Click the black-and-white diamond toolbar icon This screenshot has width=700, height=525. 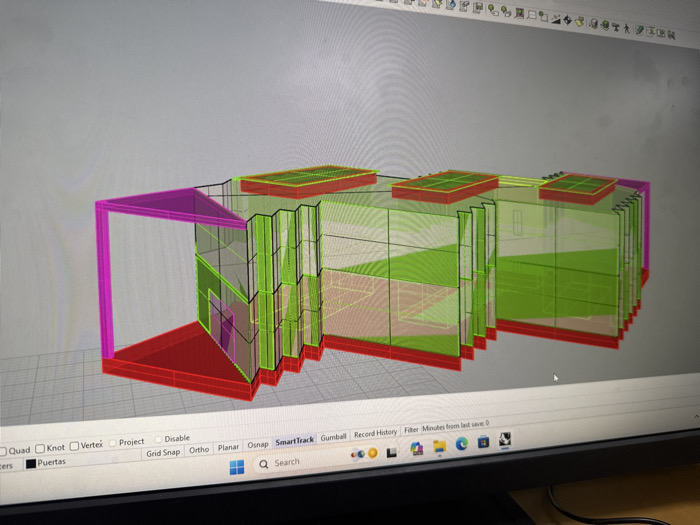click(567, 20)
